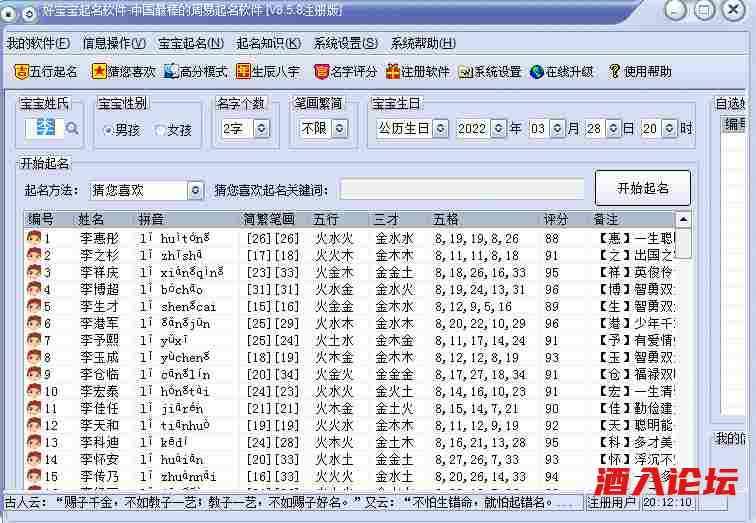Open 系统设置 from the toolbar
Viewport: 756px width, 523px height.
click(x=465, y=72)
